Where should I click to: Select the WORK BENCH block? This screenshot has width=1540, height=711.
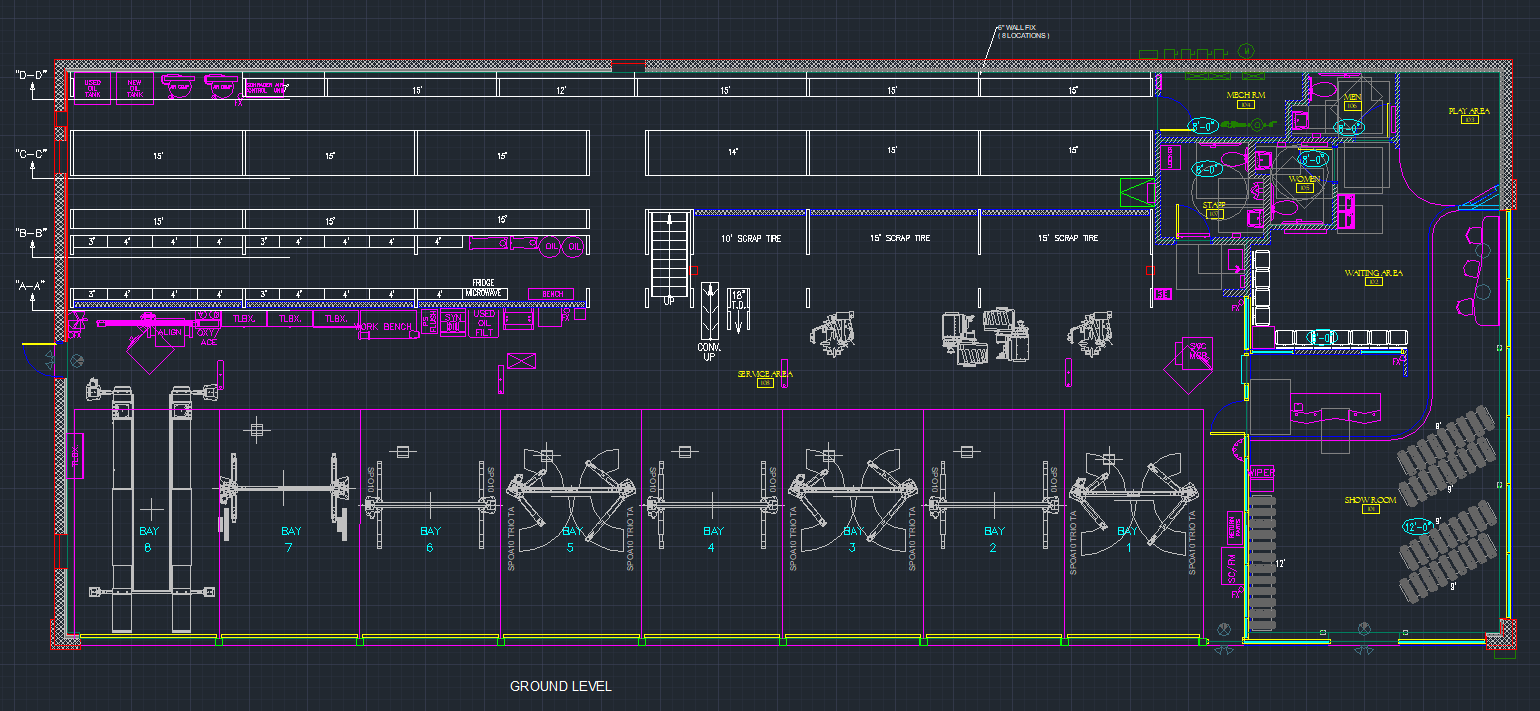coord(386,328)
